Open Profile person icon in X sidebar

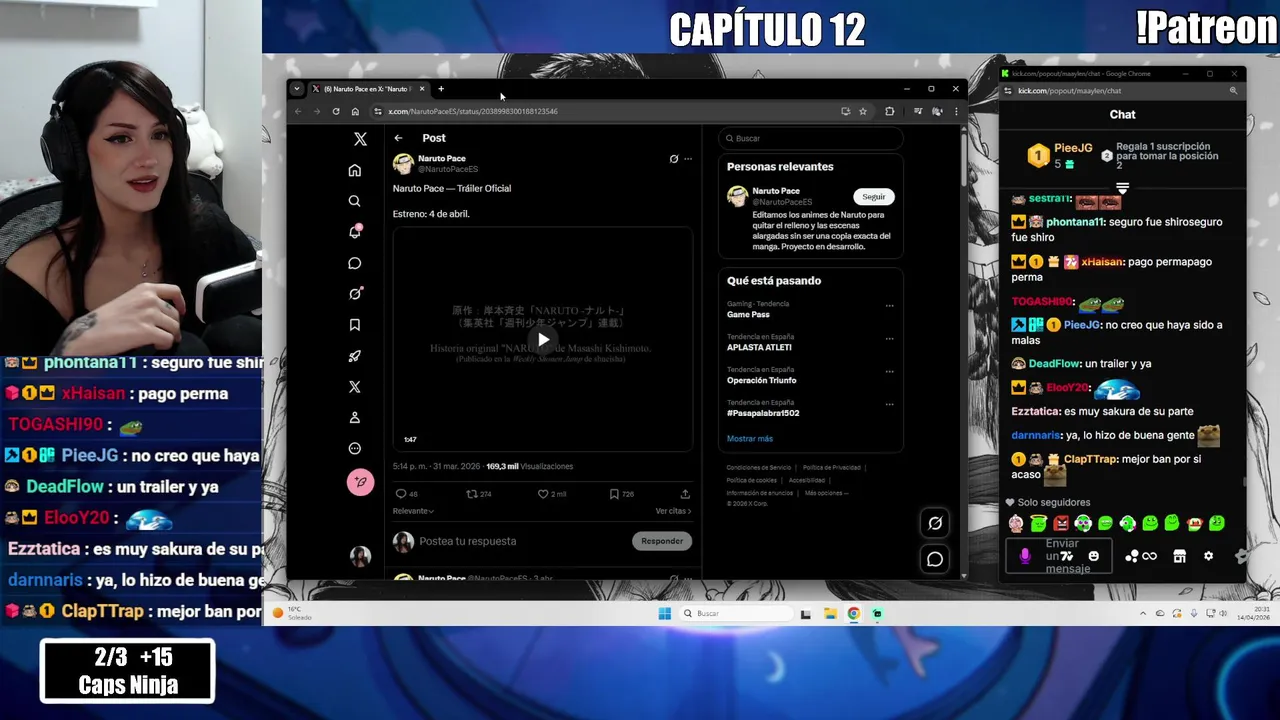pyautogui.click(x=354, y=418)
